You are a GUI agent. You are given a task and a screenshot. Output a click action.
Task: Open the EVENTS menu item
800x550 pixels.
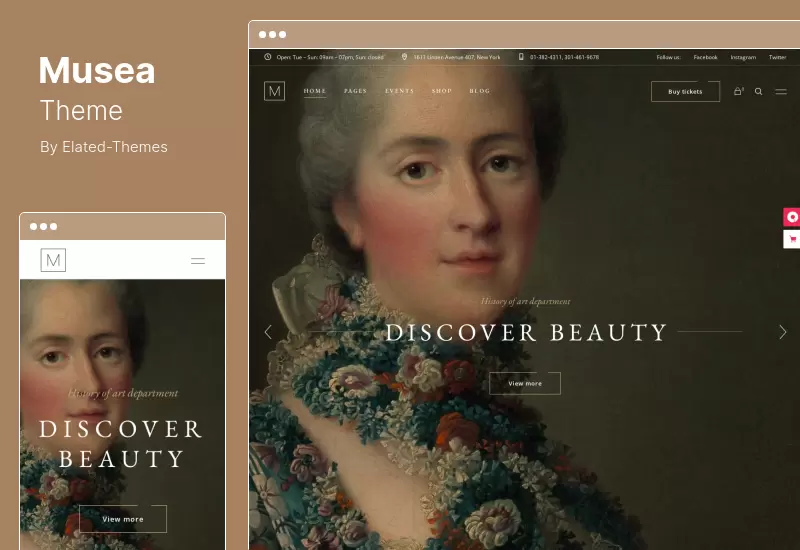click(x=399, y=91)
